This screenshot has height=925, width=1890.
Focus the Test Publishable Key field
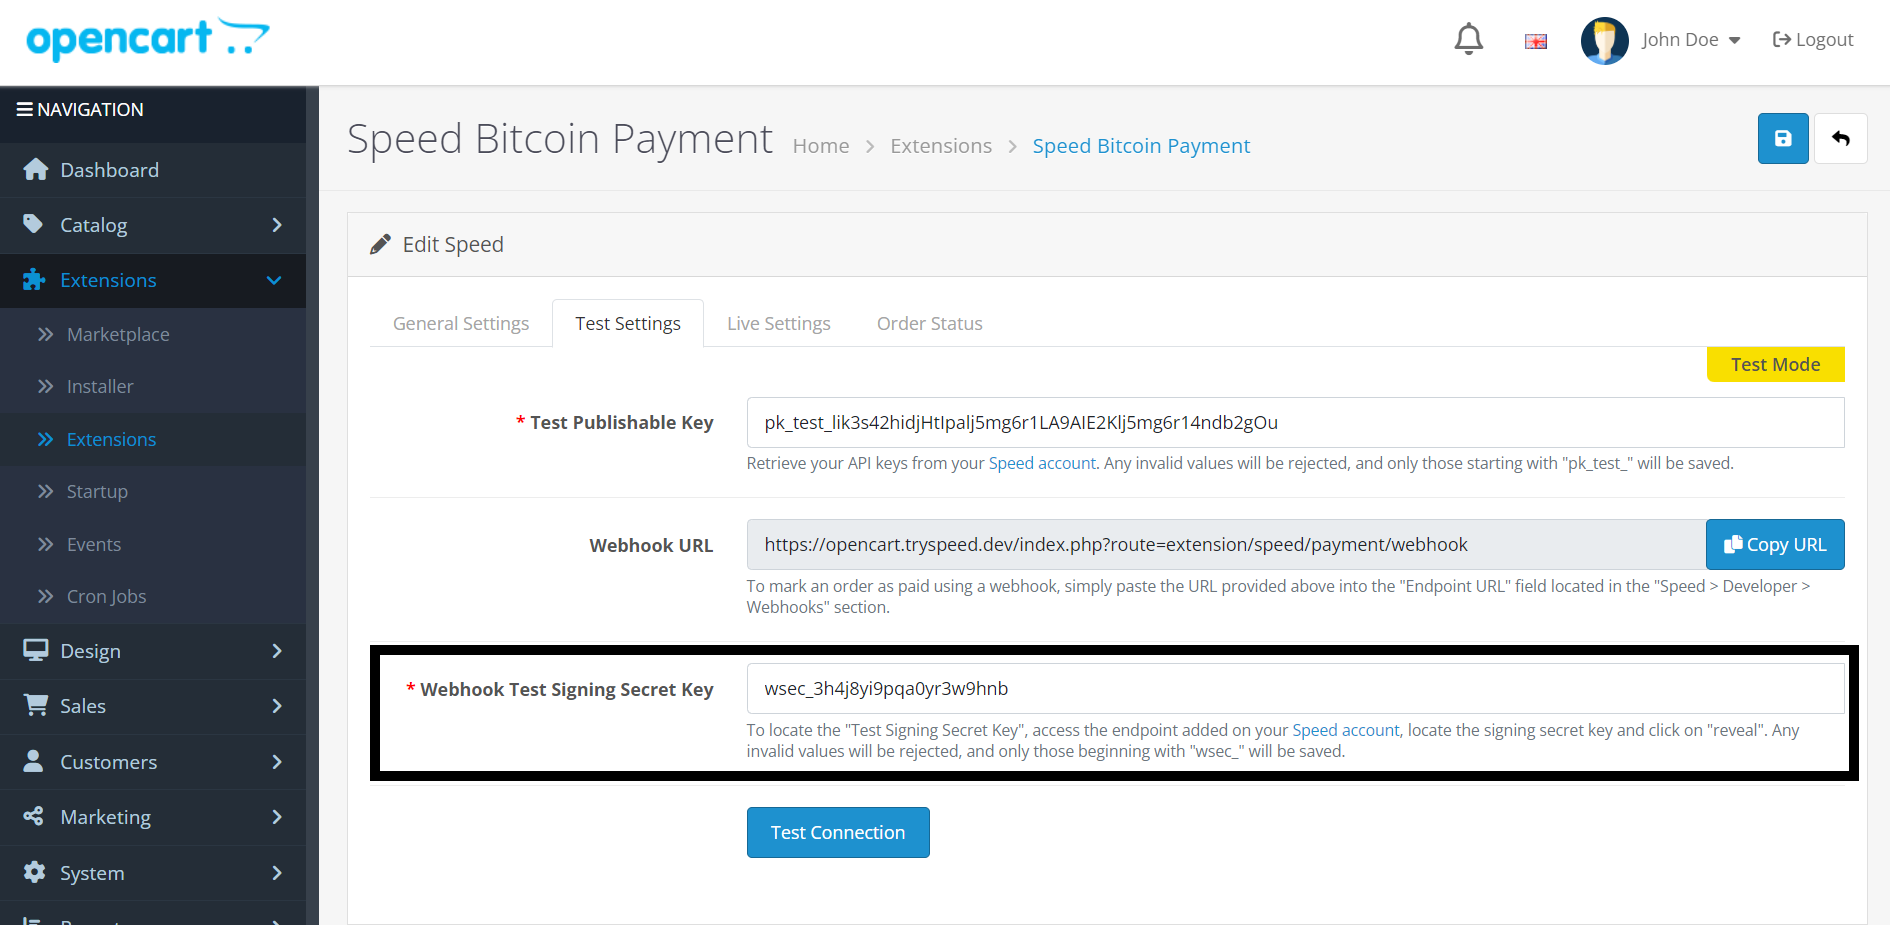(x=1296, y=422)
